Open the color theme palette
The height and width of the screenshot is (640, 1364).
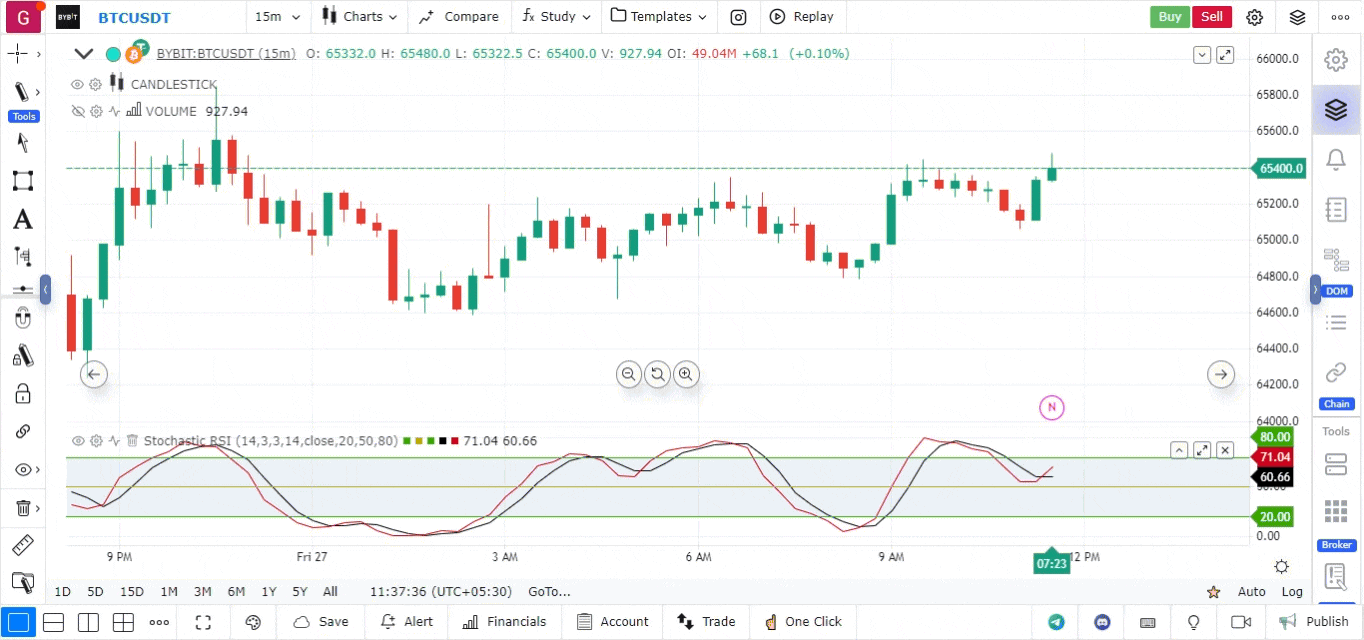253,622
